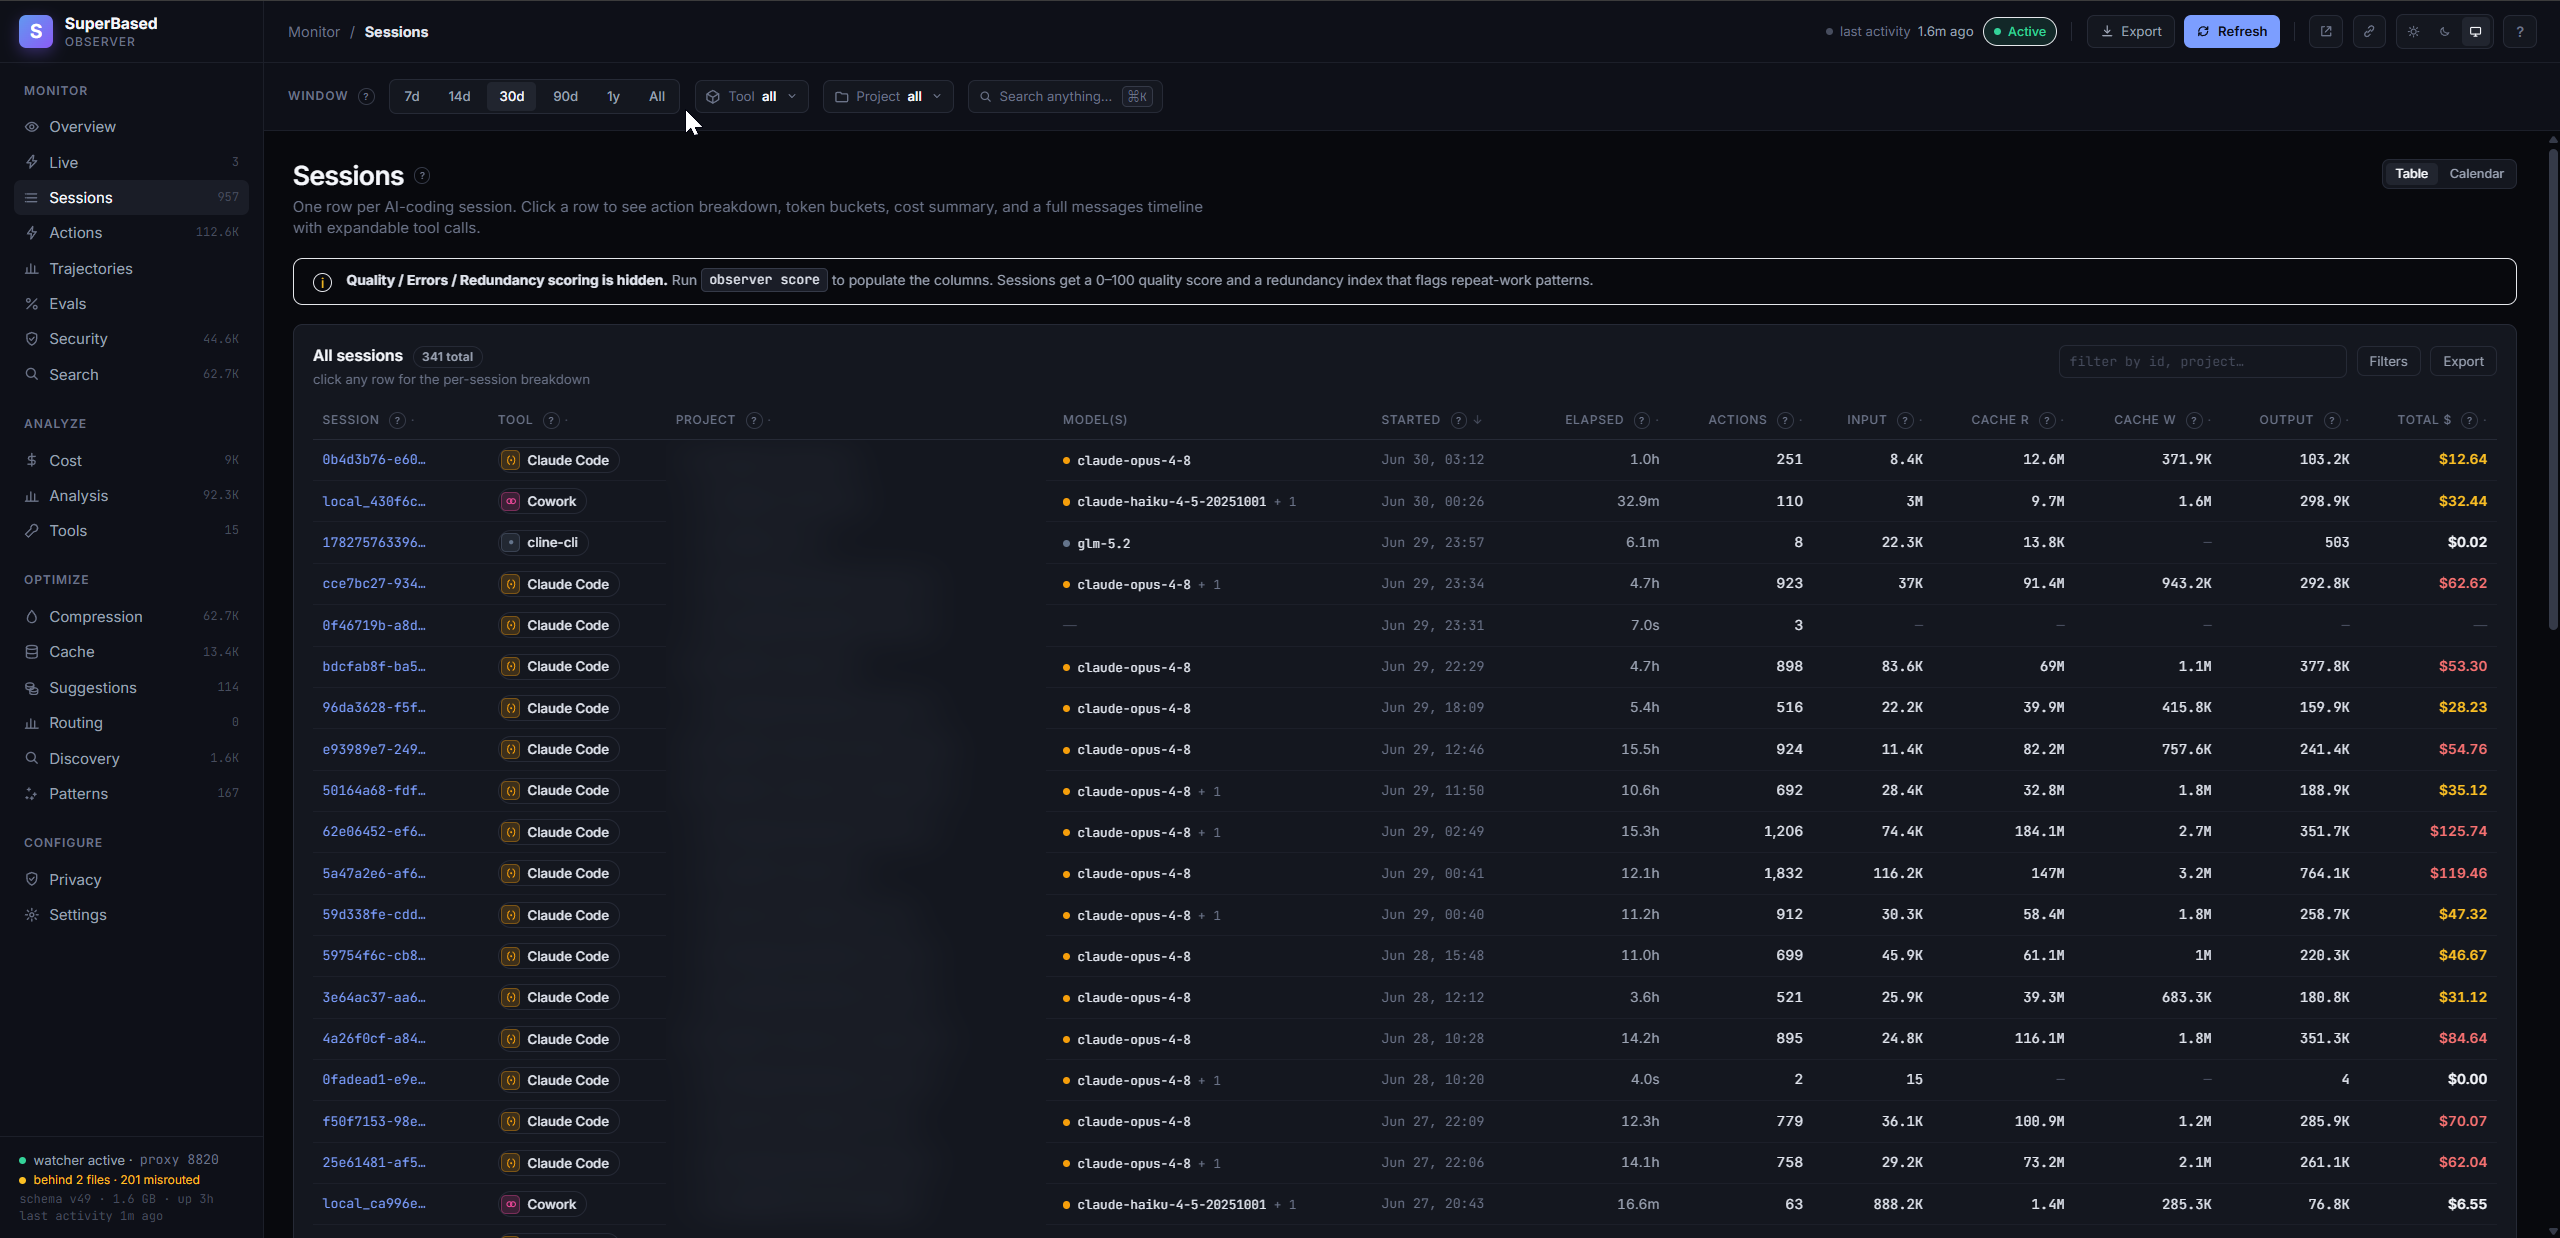
Task: Click the Export button in header
Action: click(2131, 31)
